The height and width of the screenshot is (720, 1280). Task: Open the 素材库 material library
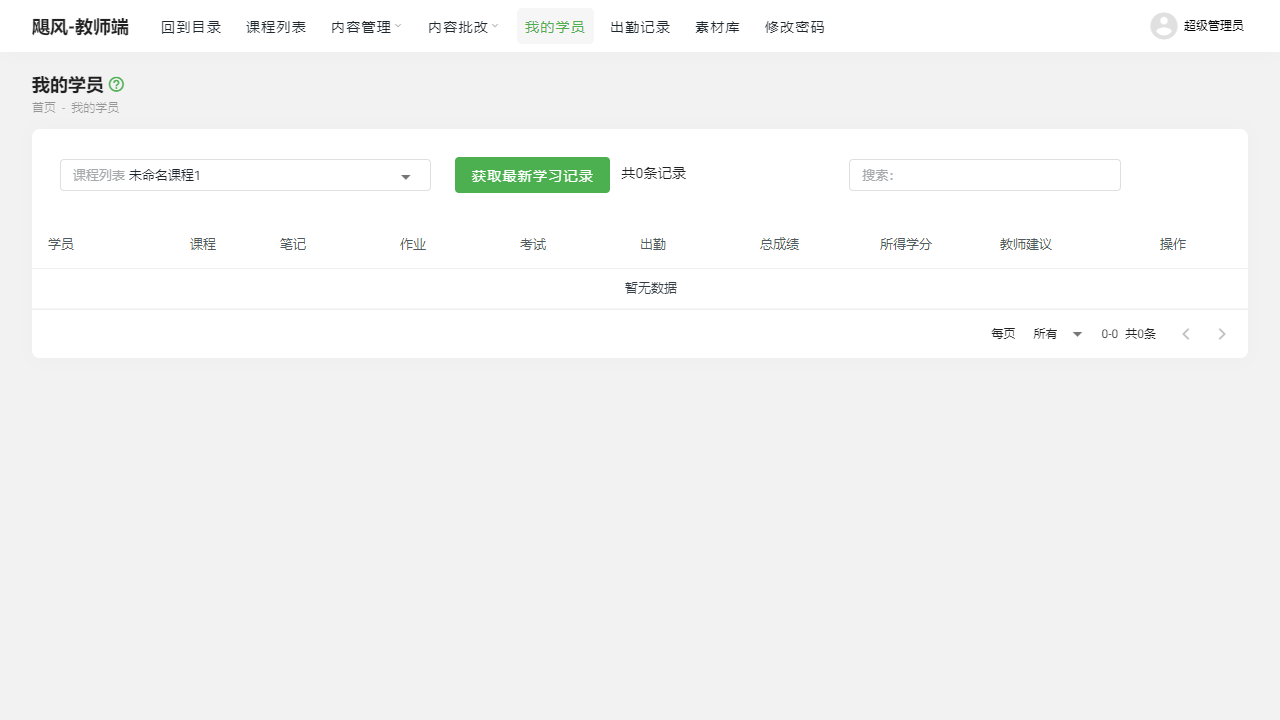(x=717, y=26)
